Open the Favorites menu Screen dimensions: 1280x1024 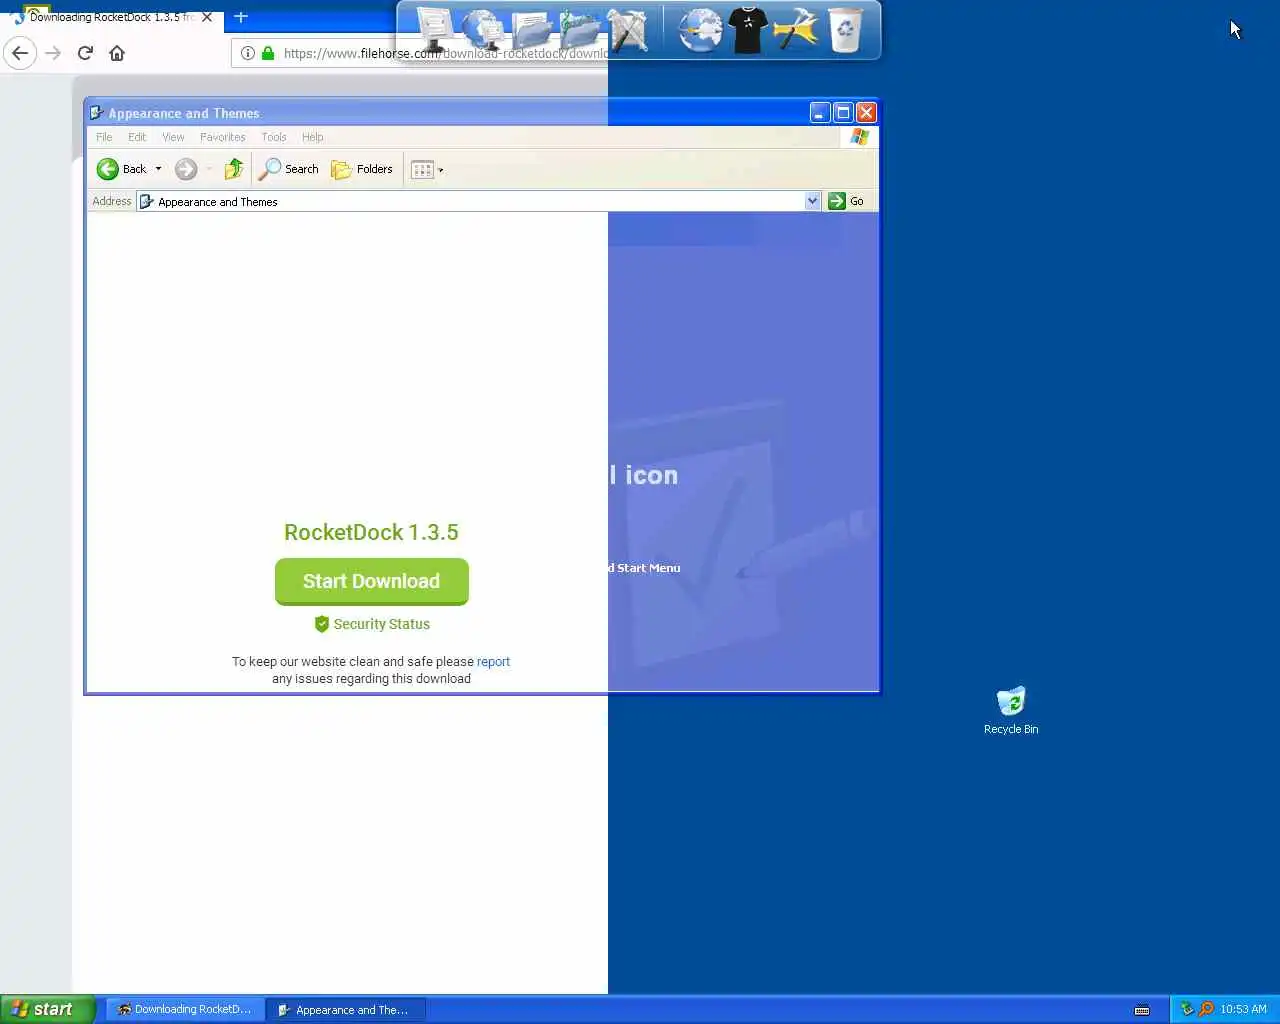click(x=222, y=137)
